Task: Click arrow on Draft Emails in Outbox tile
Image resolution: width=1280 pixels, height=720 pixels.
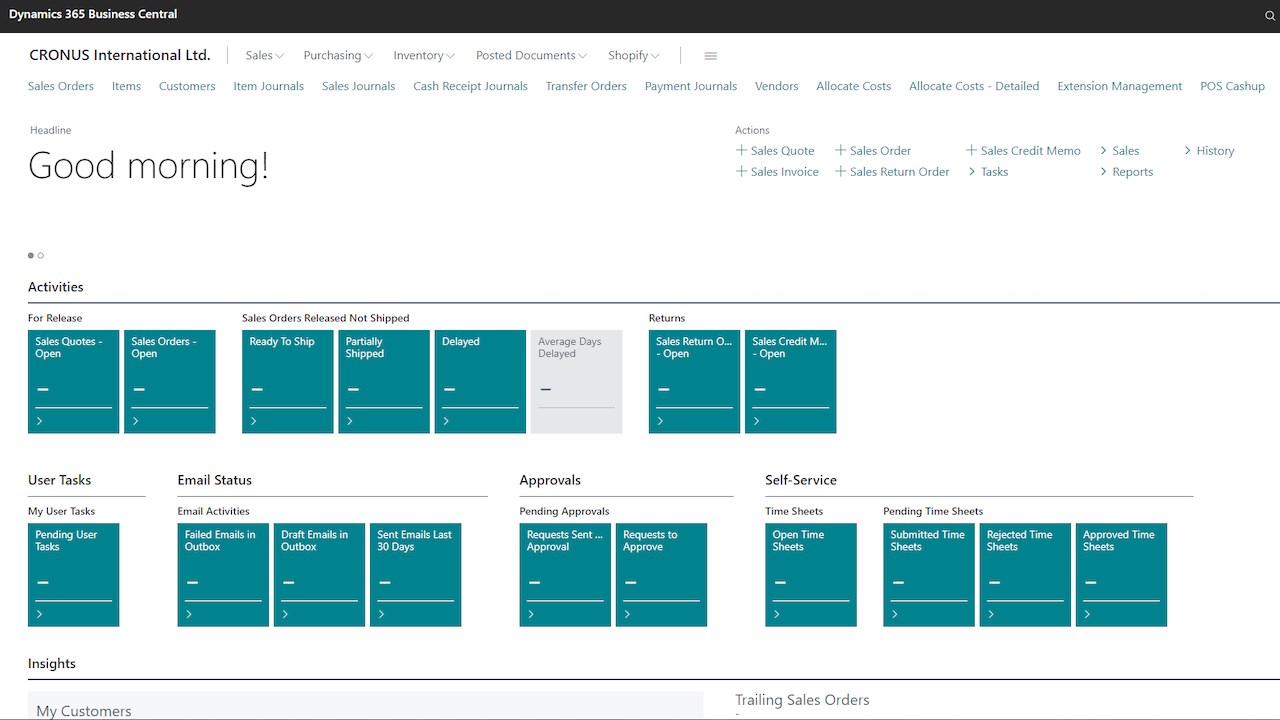Action: pyautogui.click(x=285, y=614)
